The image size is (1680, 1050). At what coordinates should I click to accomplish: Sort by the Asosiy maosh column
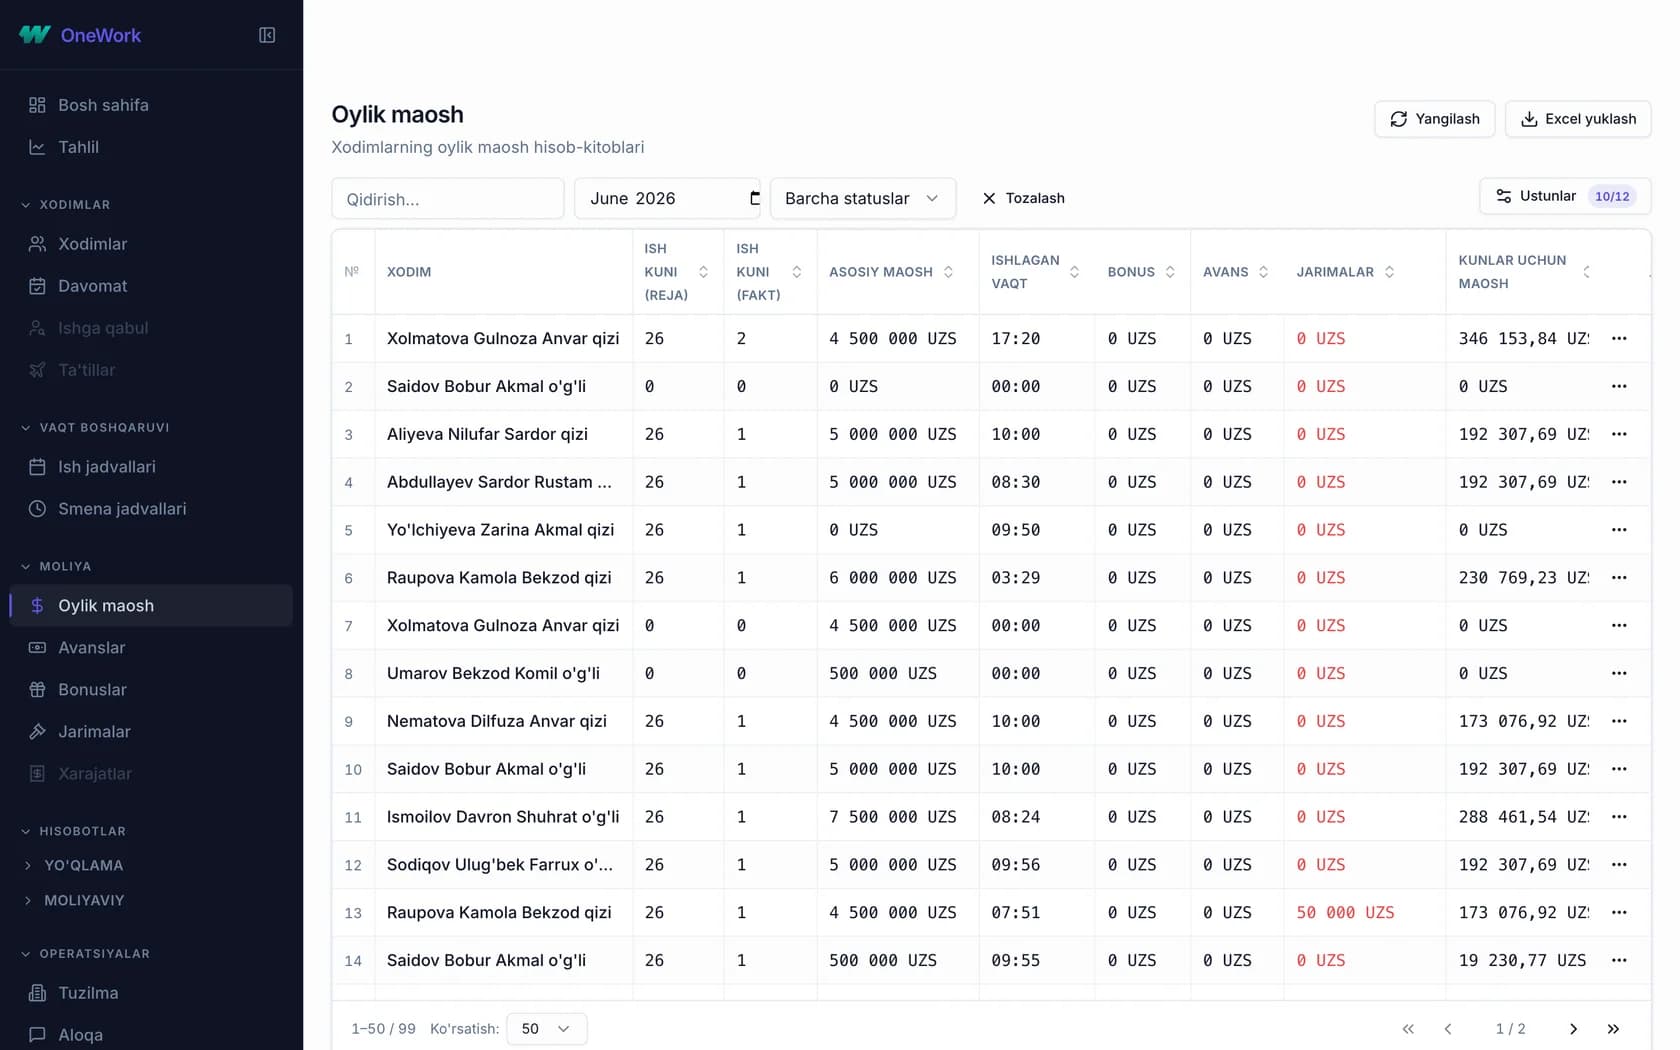click(x=948, y=272)
